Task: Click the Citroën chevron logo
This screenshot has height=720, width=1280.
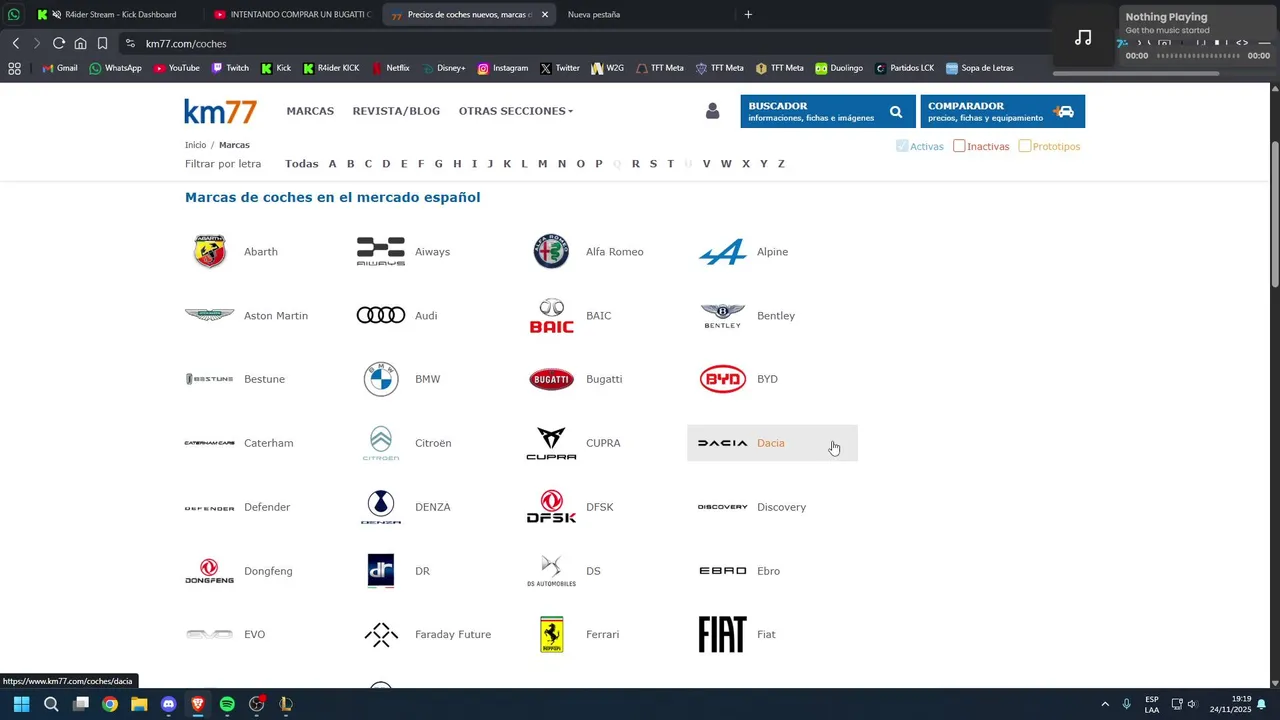Action: click(381, 443)
